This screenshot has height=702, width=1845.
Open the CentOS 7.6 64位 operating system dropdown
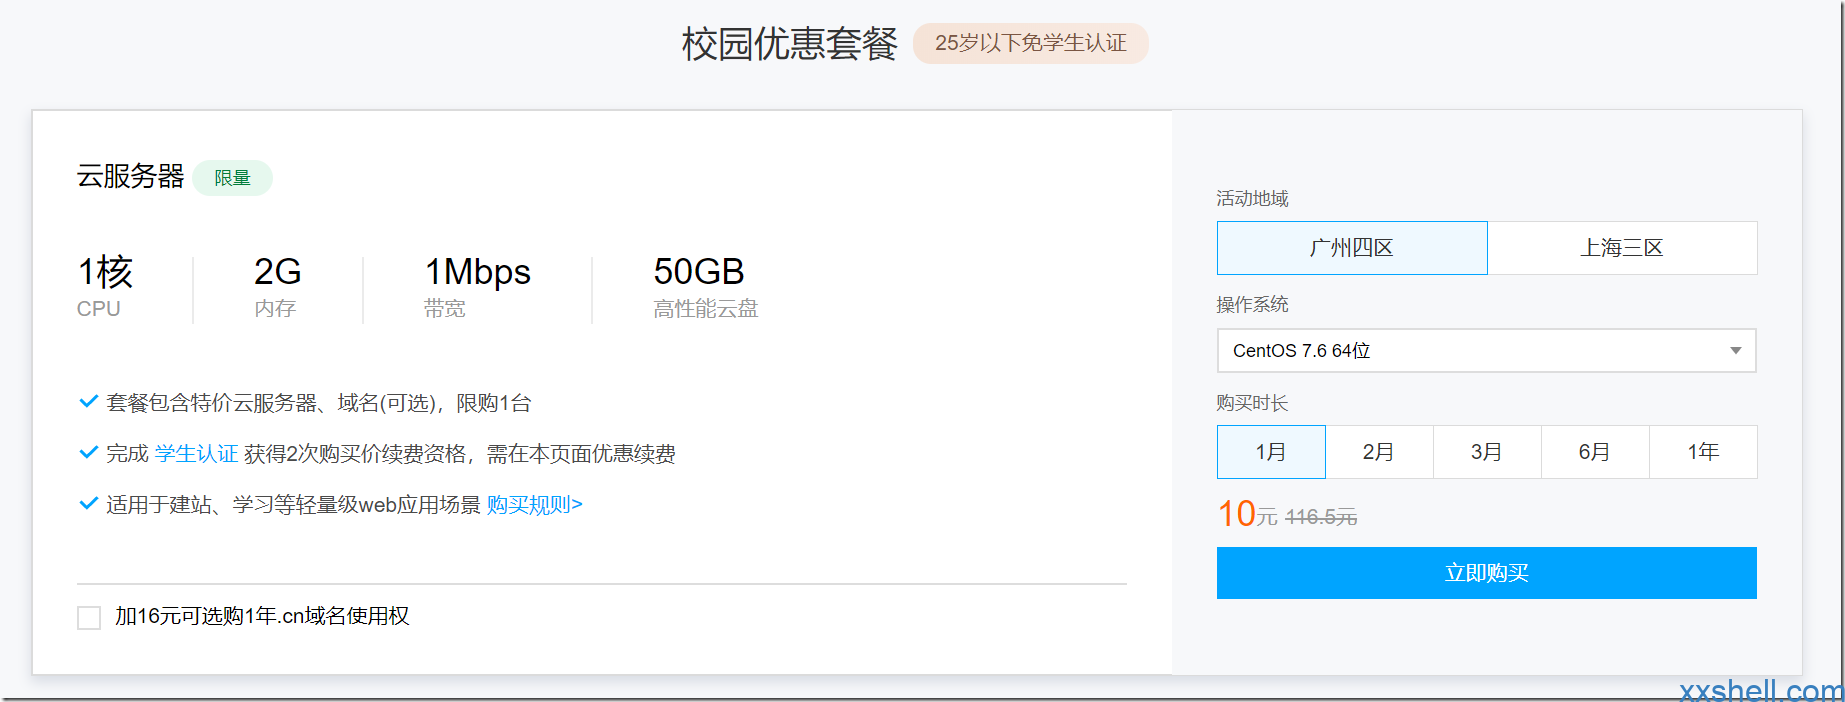(1486, 351)
